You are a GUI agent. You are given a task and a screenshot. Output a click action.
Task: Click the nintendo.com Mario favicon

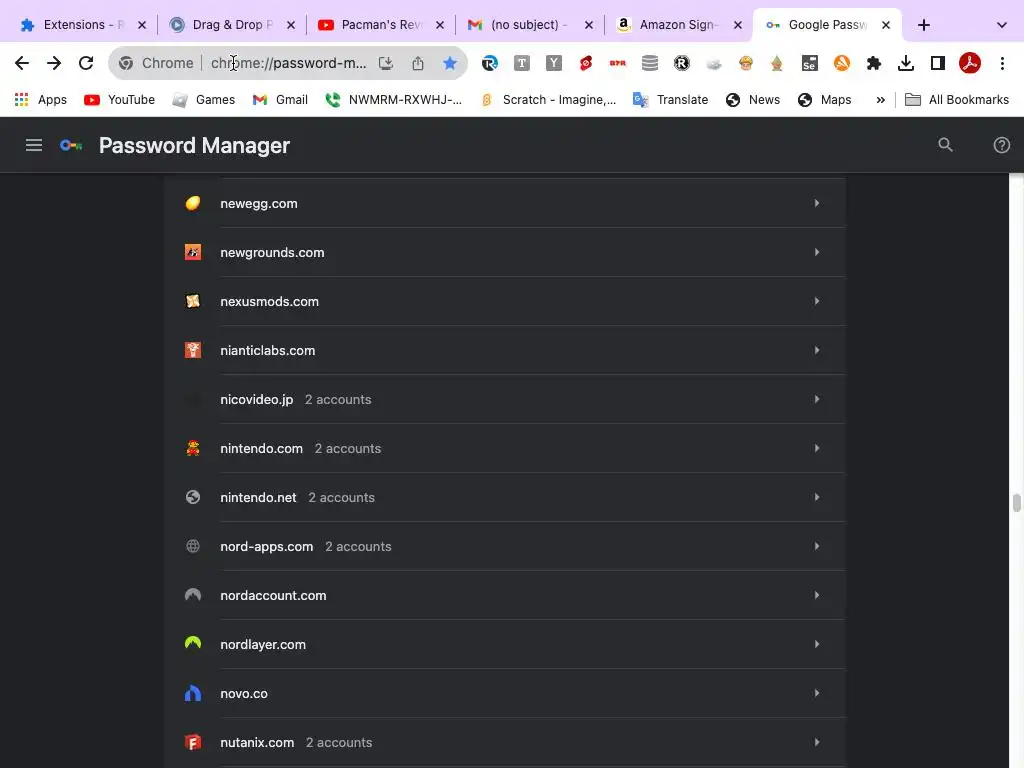point(193,448)
